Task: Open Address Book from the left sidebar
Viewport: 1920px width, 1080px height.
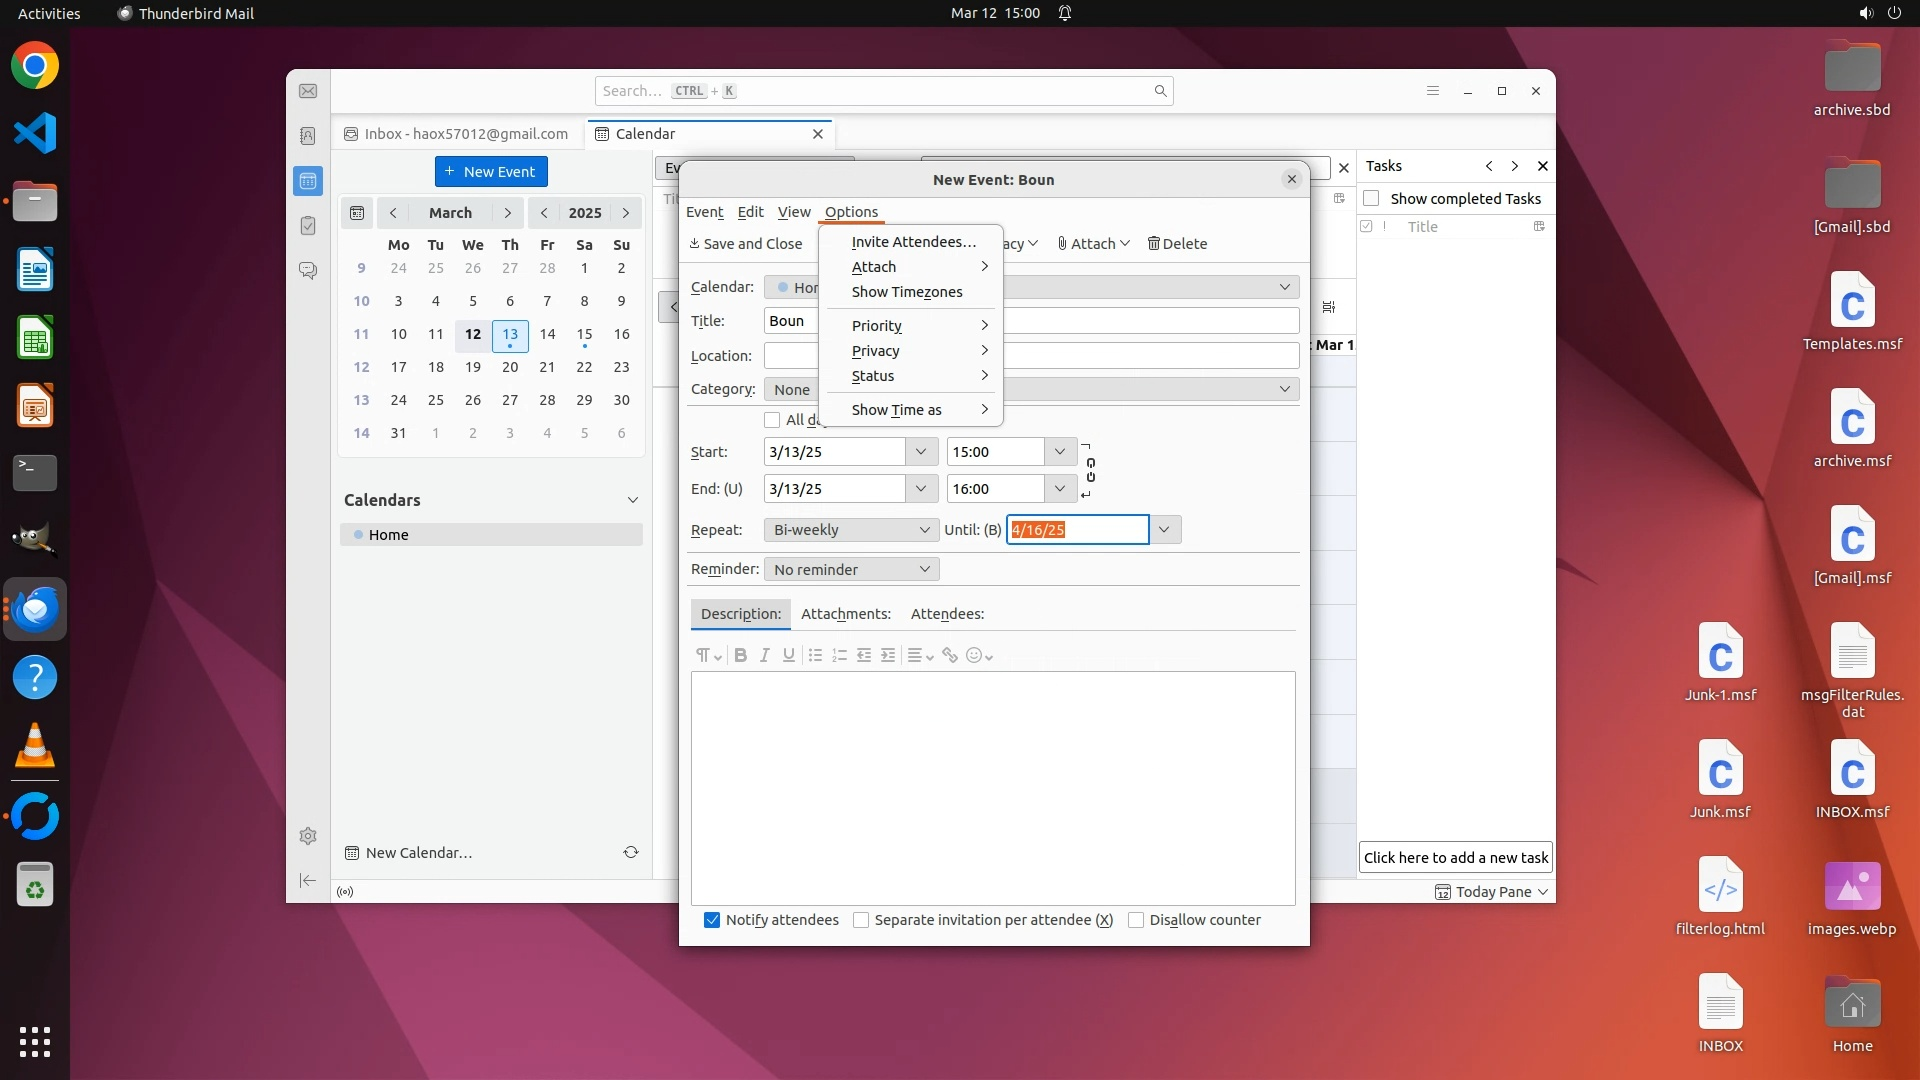Action: [x=308, y=136]
